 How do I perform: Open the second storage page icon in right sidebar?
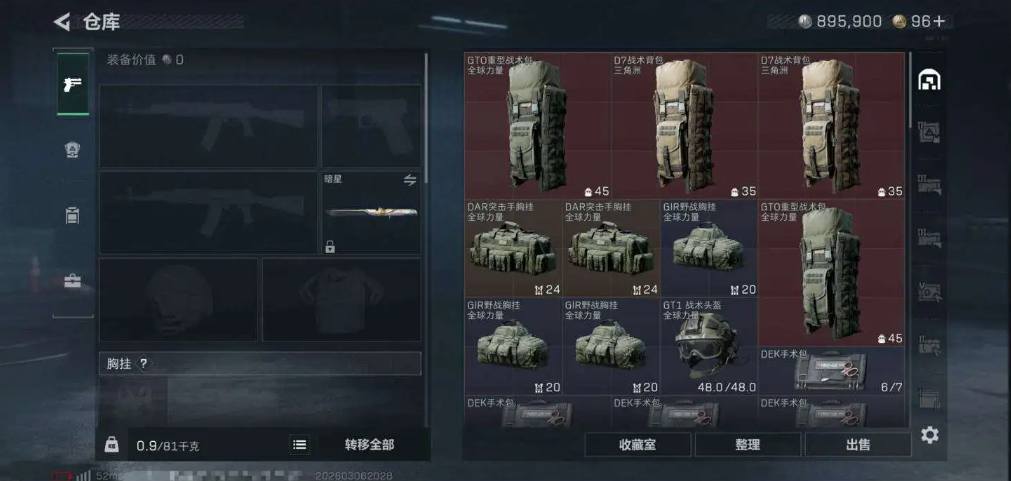click(x=929, y=132)
